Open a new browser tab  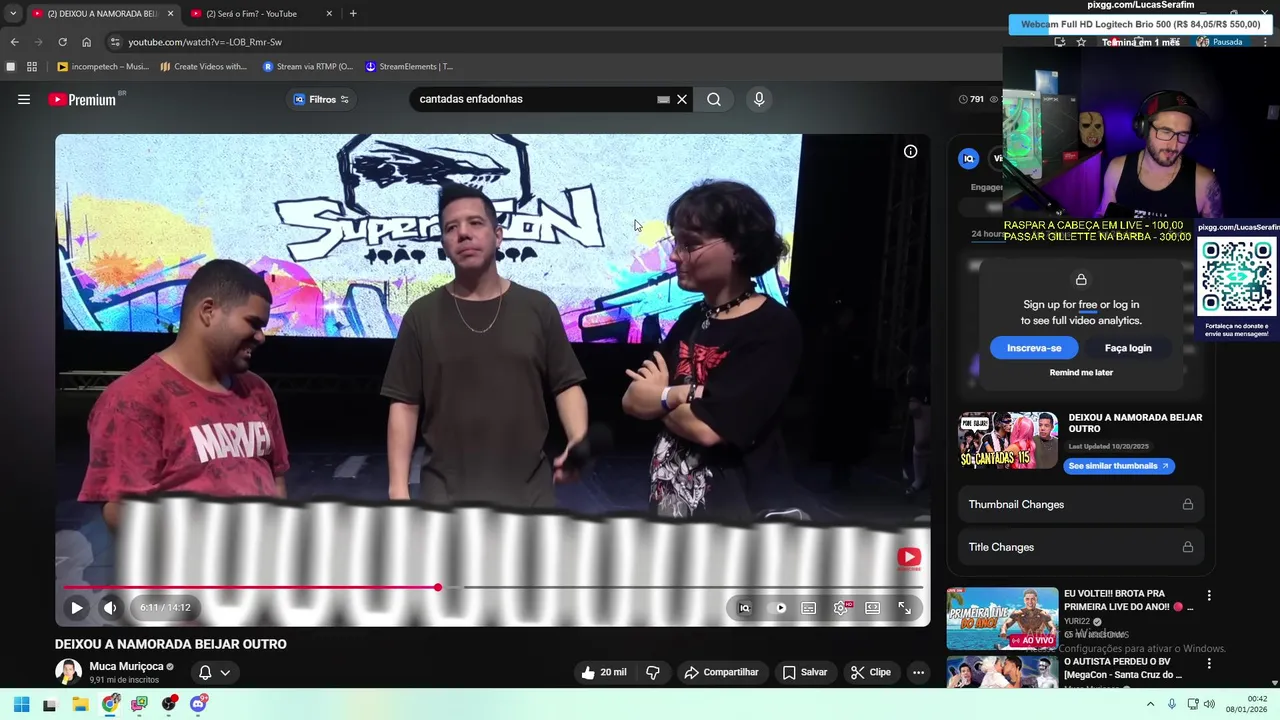tap(353, 14)
